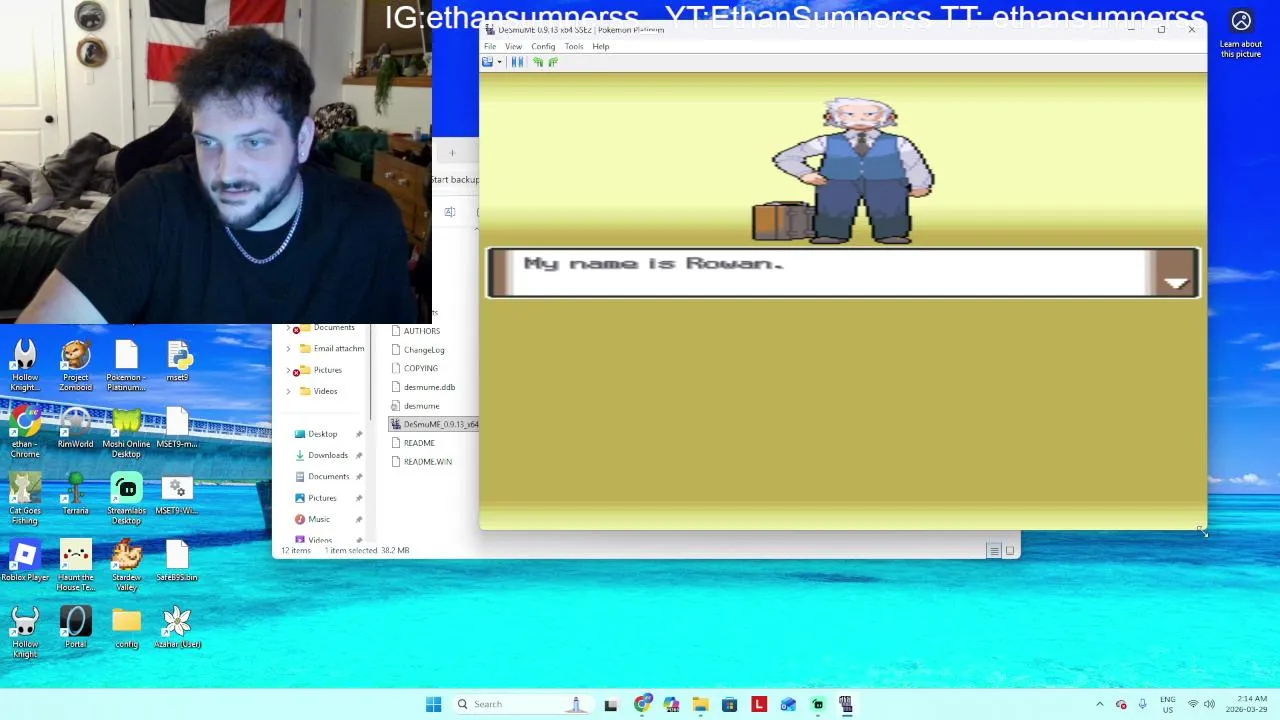Open ethan - Chrome desktop shortcut
Viewport: 1280px width, 720px height.
25,432
